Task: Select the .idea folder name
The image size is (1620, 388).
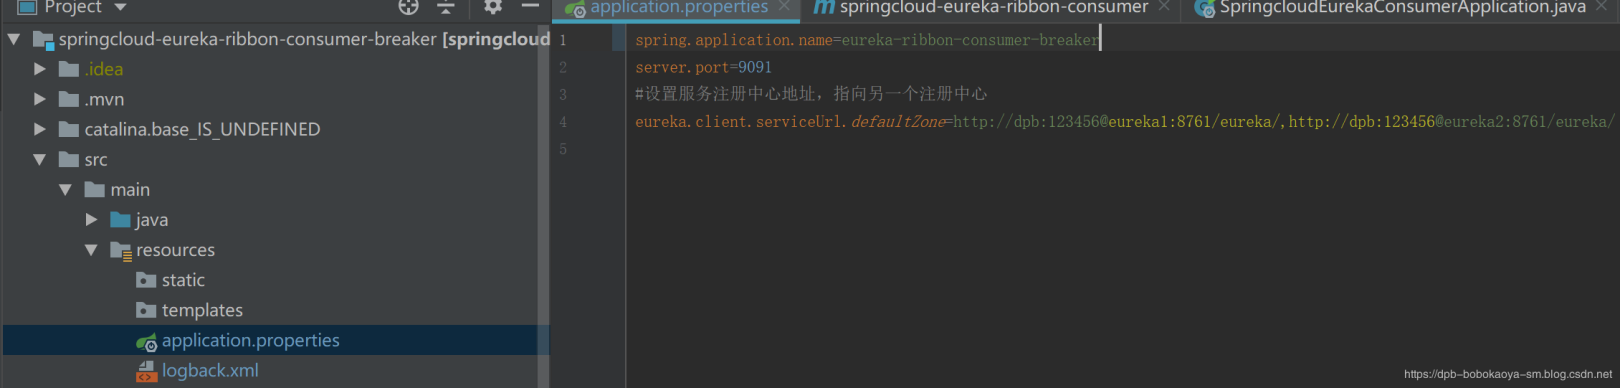Action: [104, 69]
